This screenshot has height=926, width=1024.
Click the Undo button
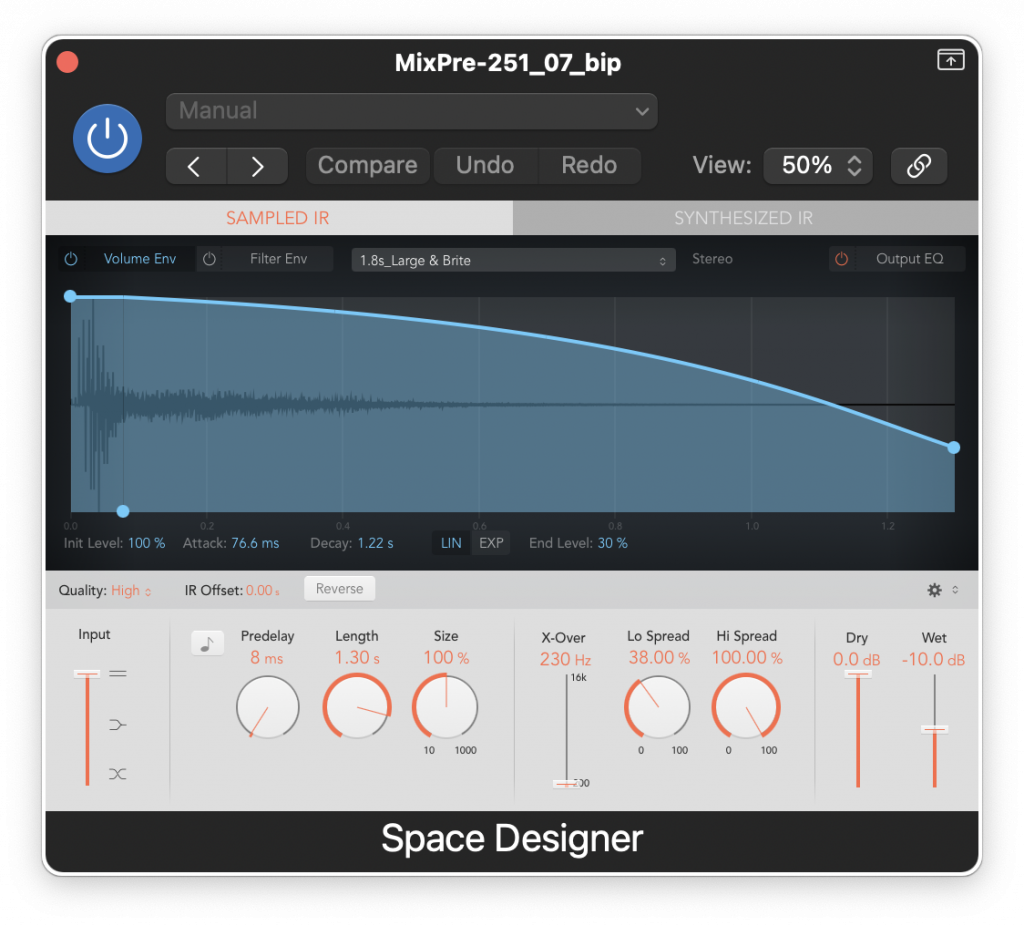(485, 165)
